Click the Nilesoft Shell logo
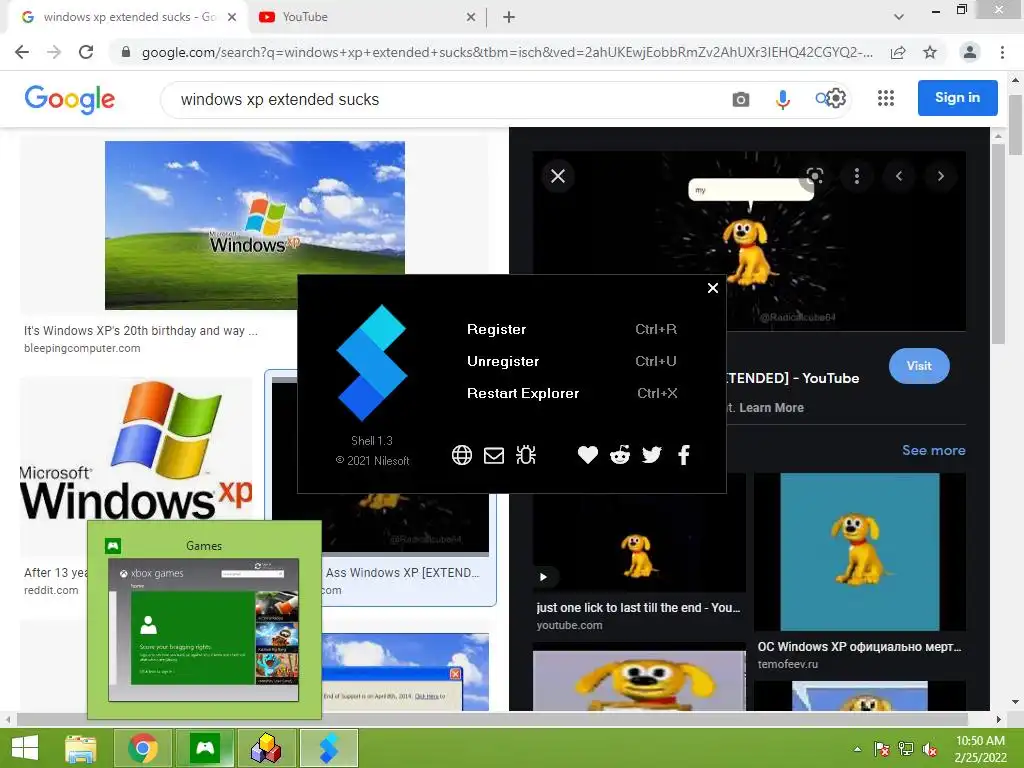This screenshot has height=768, width=1024. pyautogui.click(x=372, y=362)
